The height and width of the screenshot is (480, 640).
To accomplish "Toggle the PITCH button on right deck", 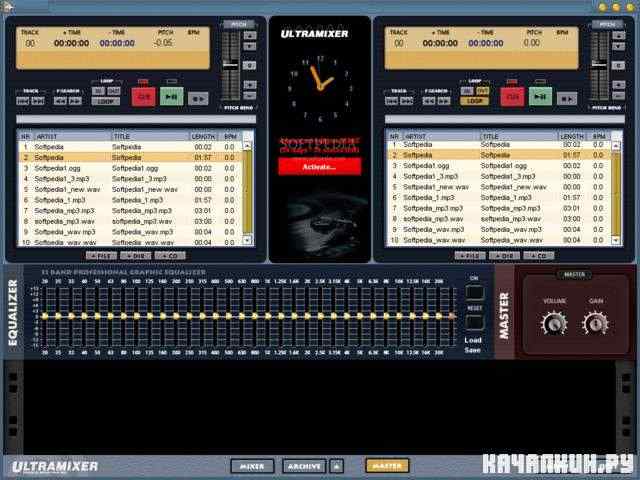I will (x=607, y=24).
